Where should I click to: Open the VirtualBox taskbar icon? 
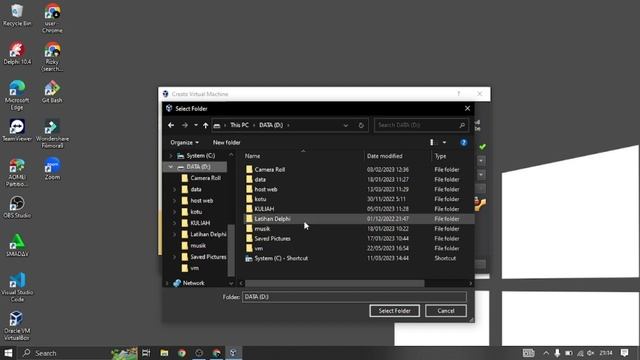tap(233, 353)
